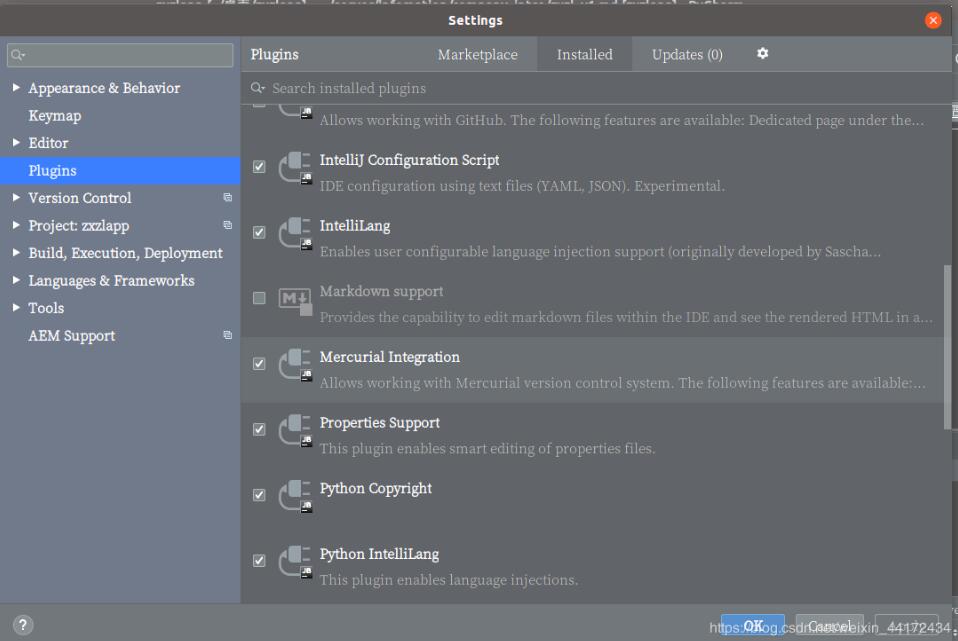Close the Settings dialog
The image size is (958, 641).
[933, 20]
